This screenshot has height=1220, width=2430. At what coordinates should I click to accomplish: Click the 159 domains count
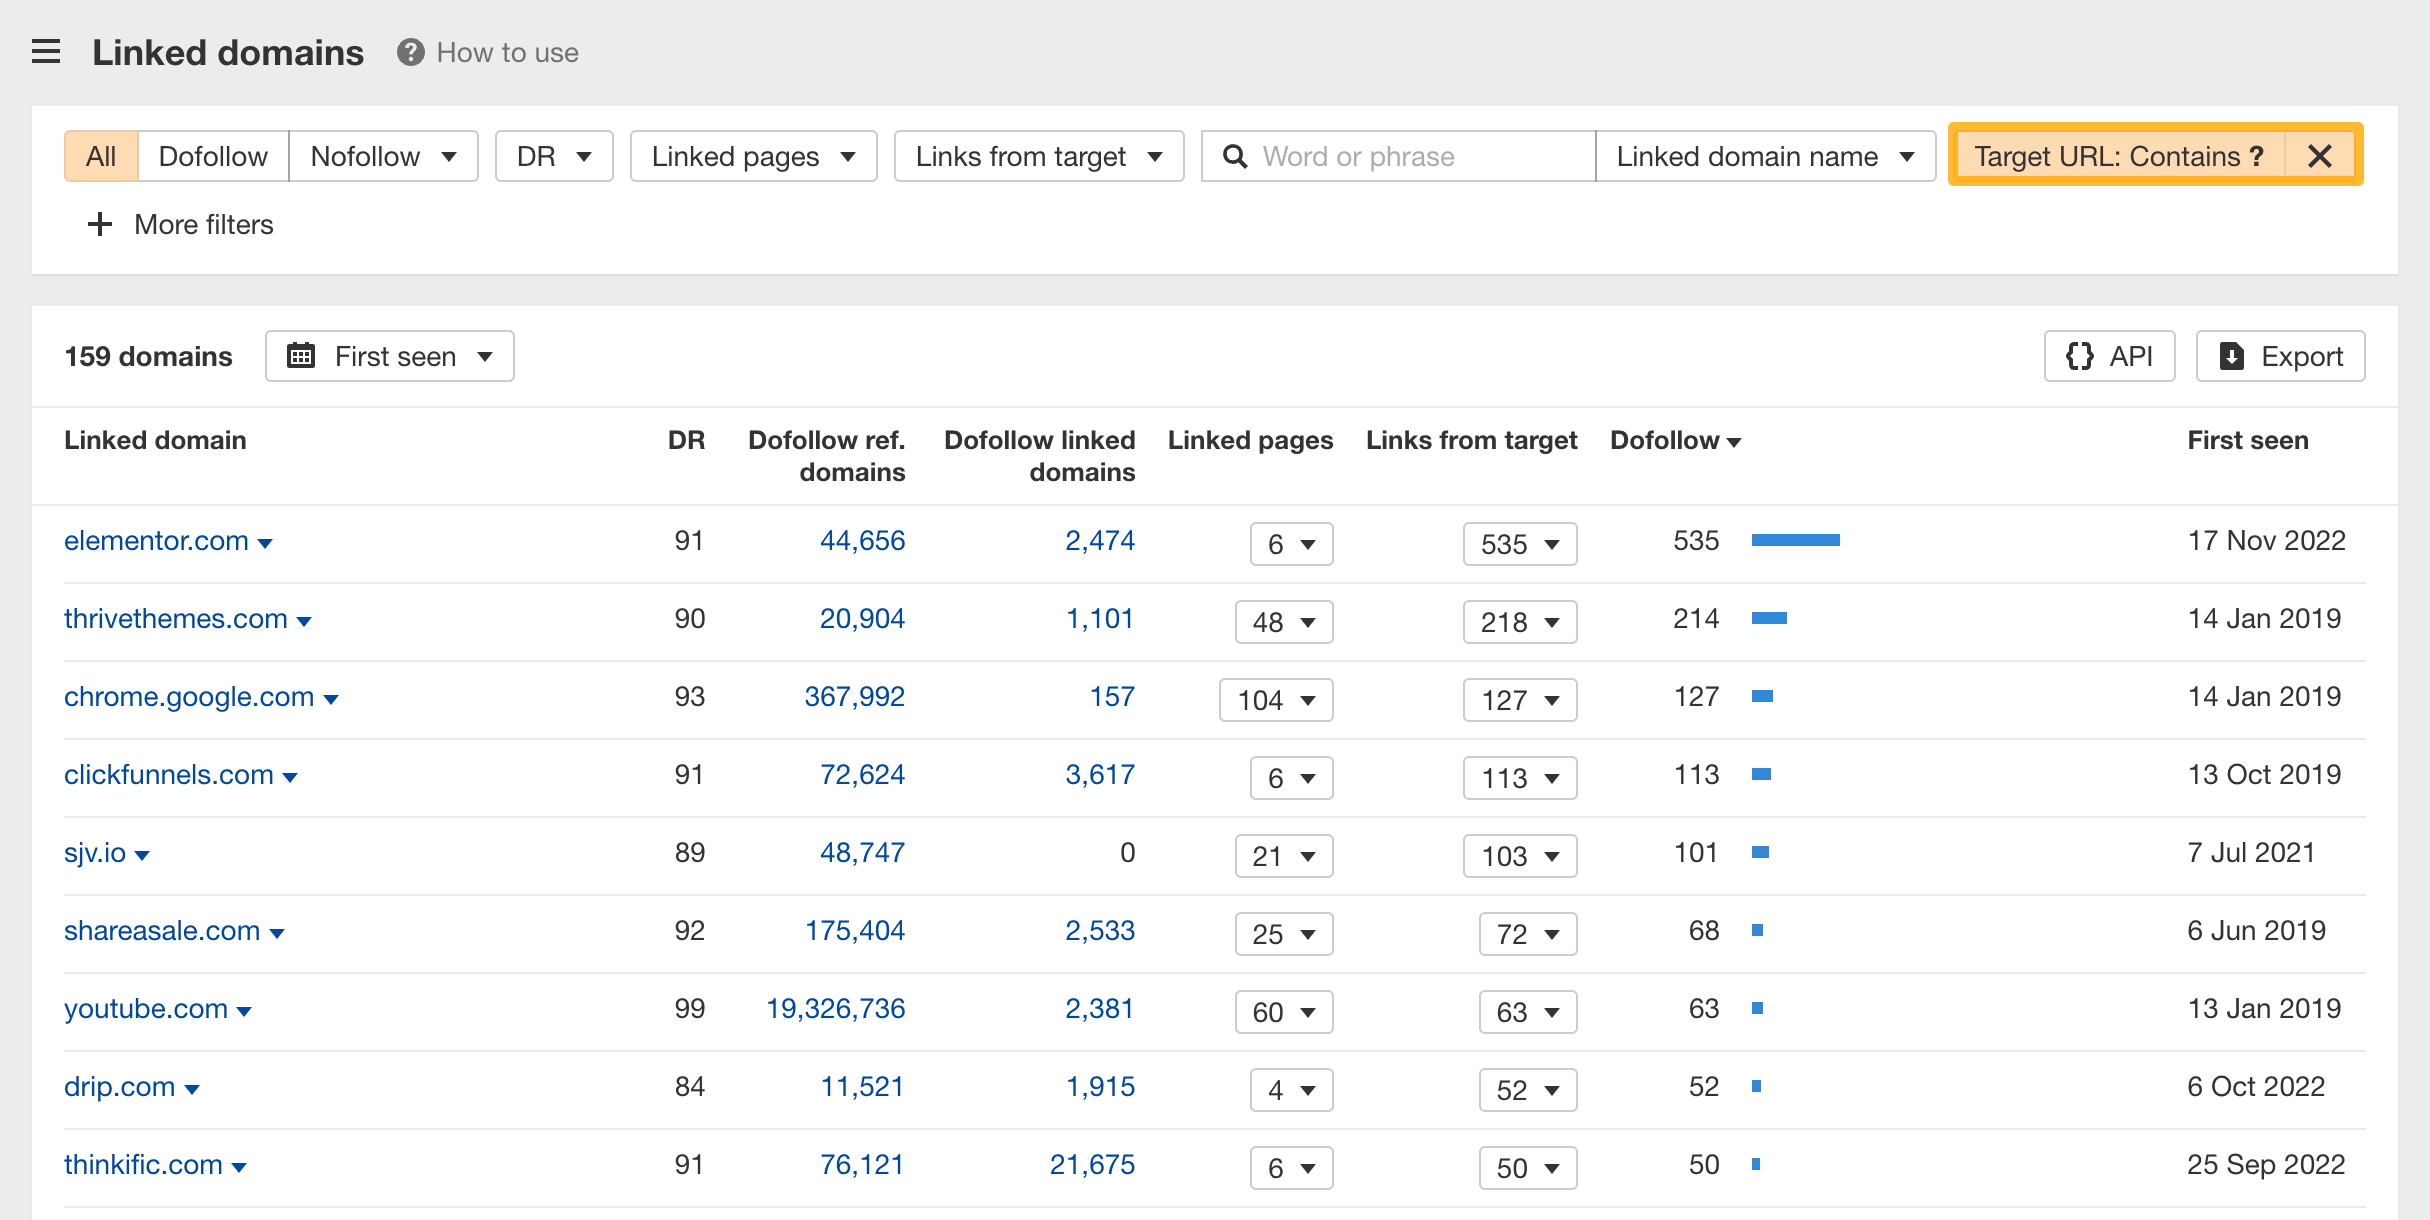pos(148,356)
